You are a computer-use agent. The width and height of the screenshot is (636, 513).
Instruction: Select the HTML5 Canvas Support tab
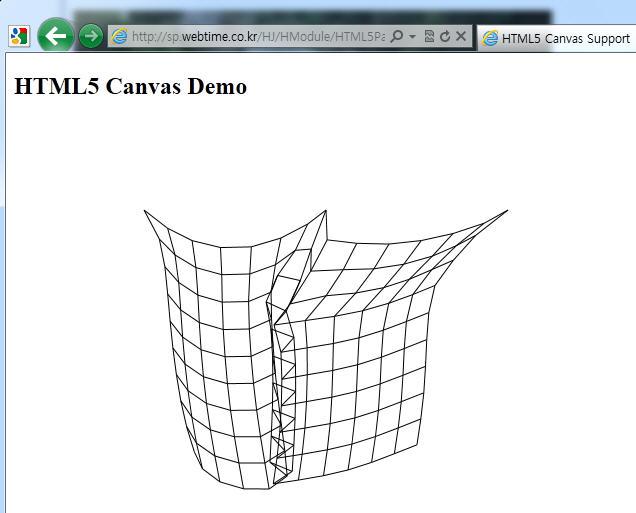coord(557,39)
